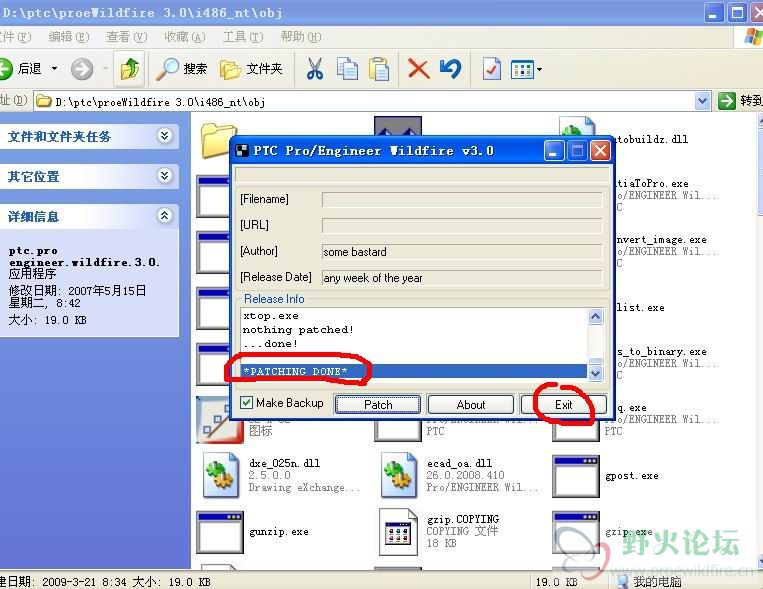Click the Filename input field

(x=461, y=200)
